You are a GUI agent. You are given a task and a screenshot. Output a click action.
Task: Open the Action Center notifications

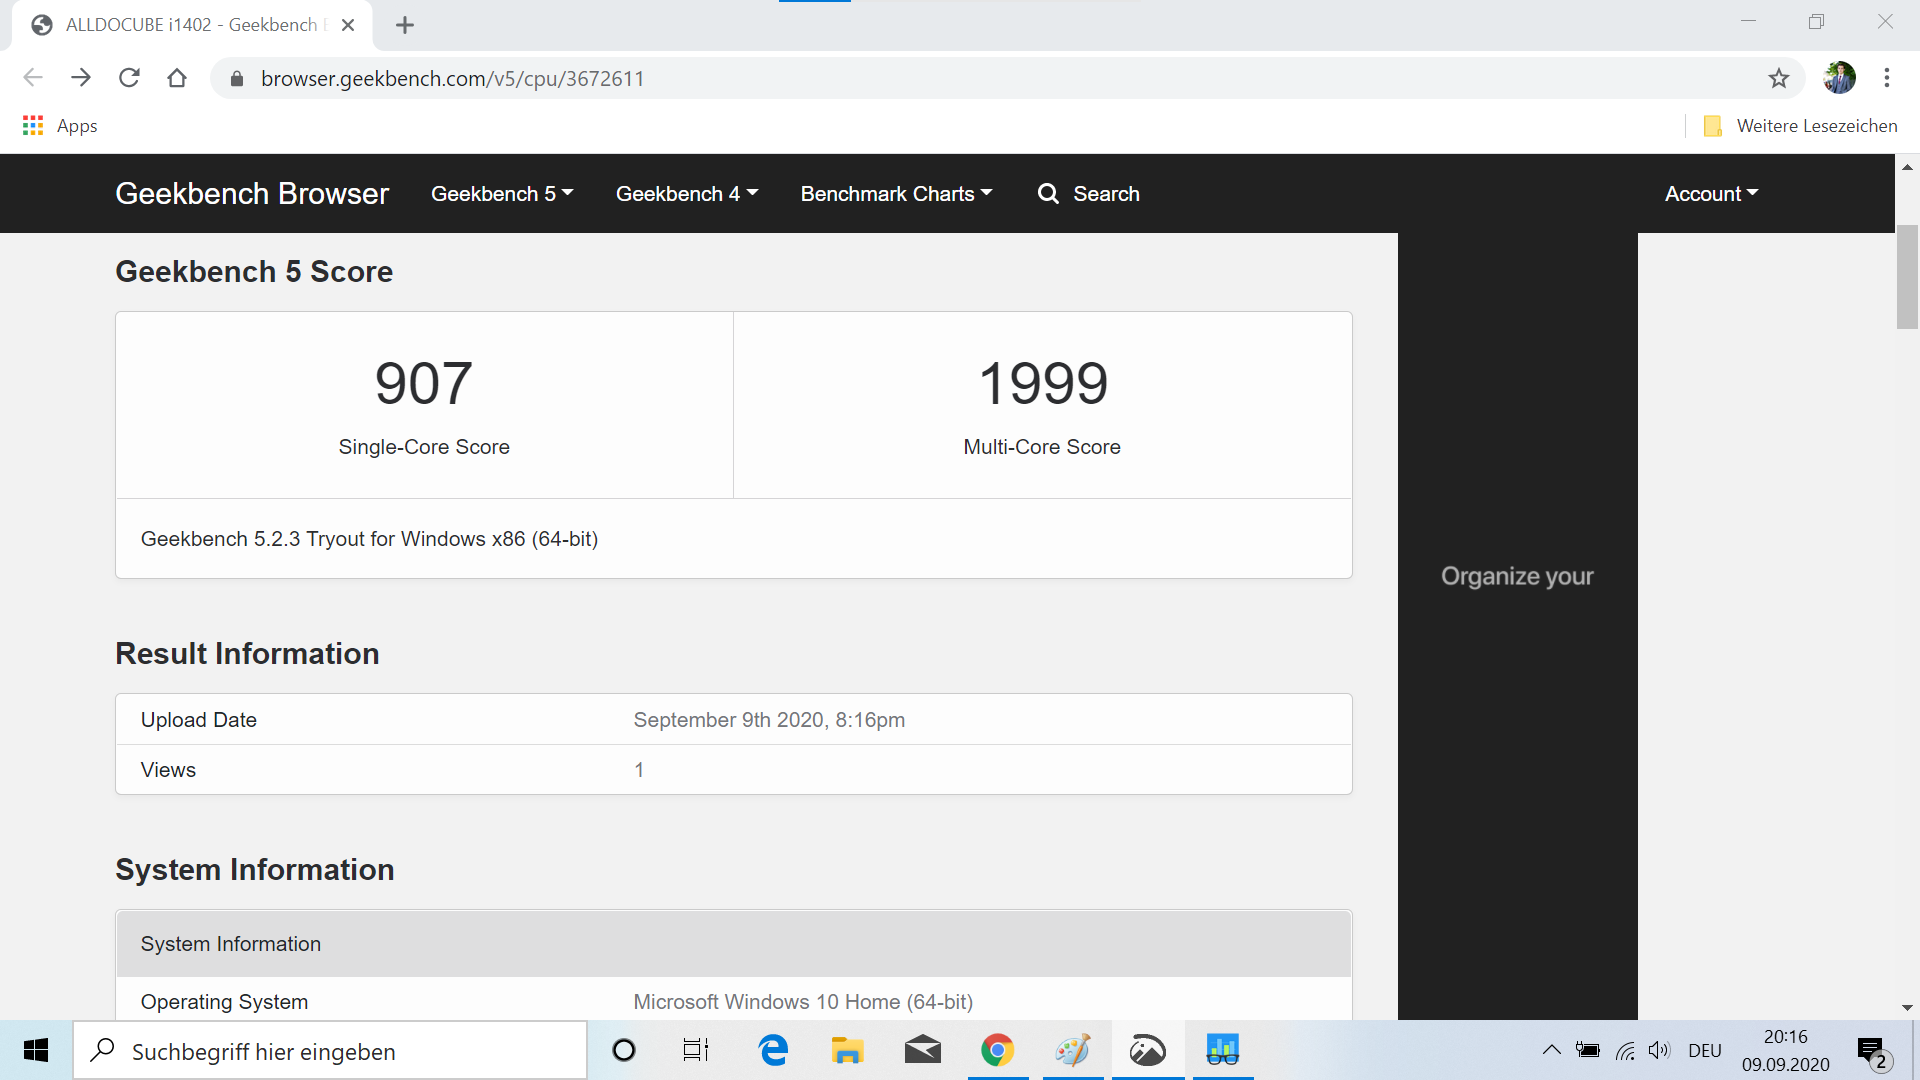click(1874, 1052)
